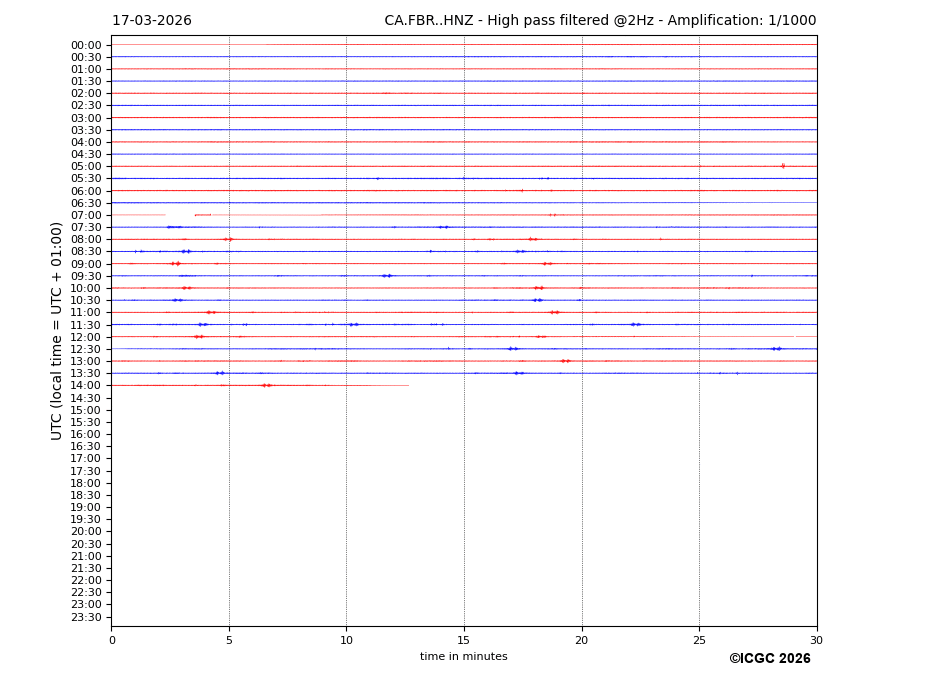This screenshot has height=696, width=927.
Task: Select the 05:00 time row label
Action: [86, 167]
